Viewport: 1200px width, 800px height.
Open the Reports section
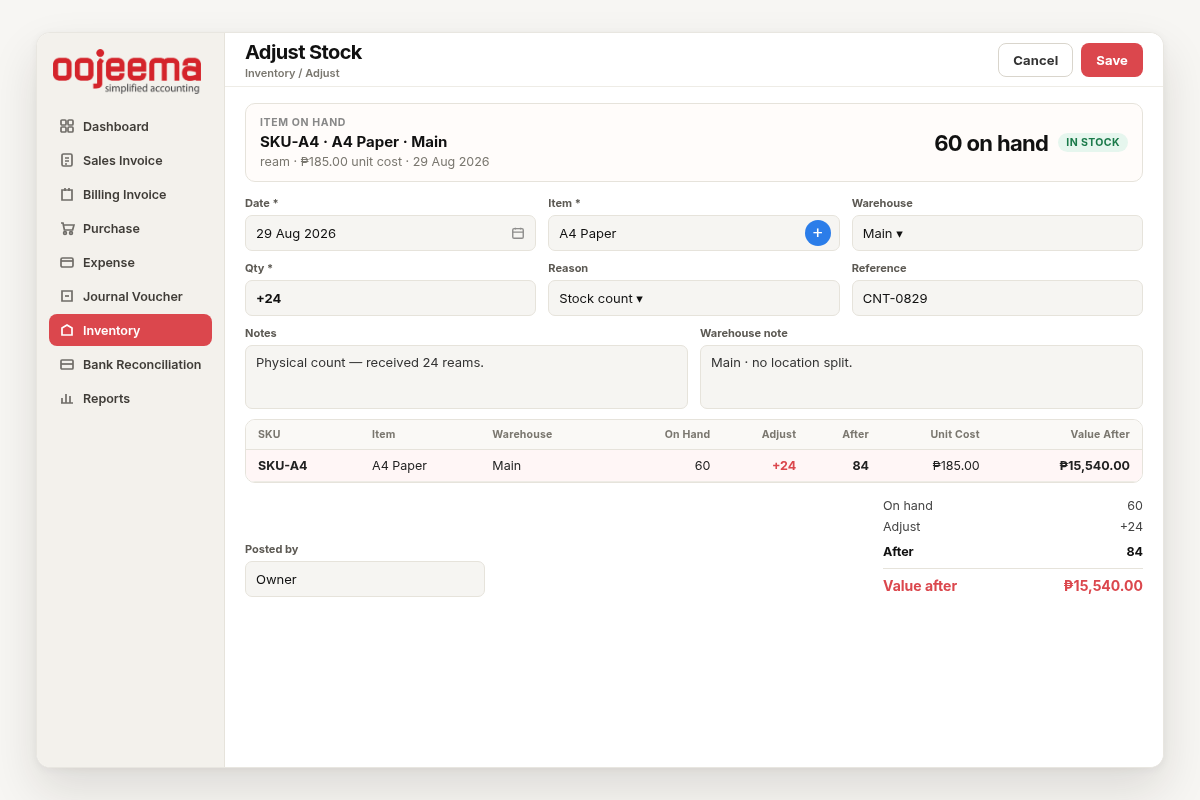click(130, 398)
